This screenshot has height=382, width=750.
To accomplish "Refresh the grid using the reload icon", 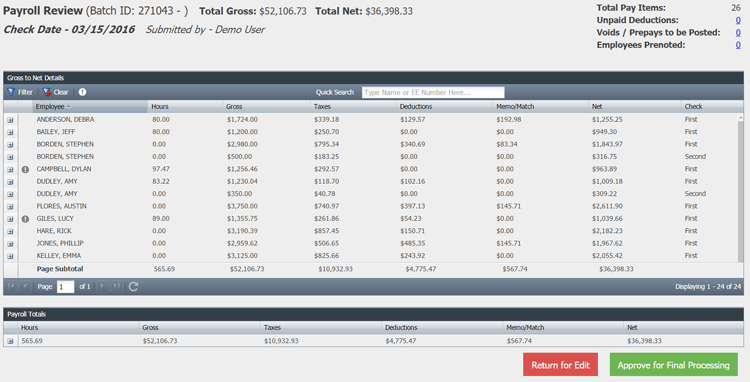I will tap(133, 286).
